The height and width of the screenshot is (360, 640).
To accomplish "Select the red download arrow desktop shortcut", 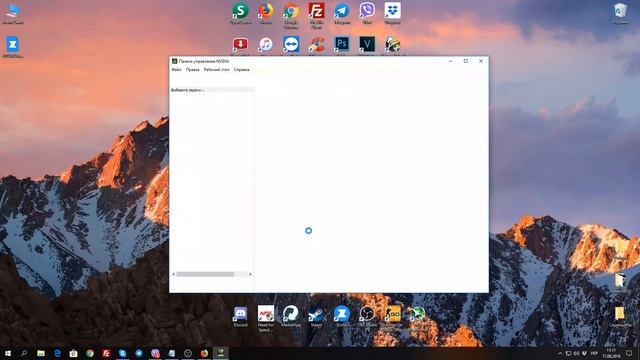I will pos(240,44).
